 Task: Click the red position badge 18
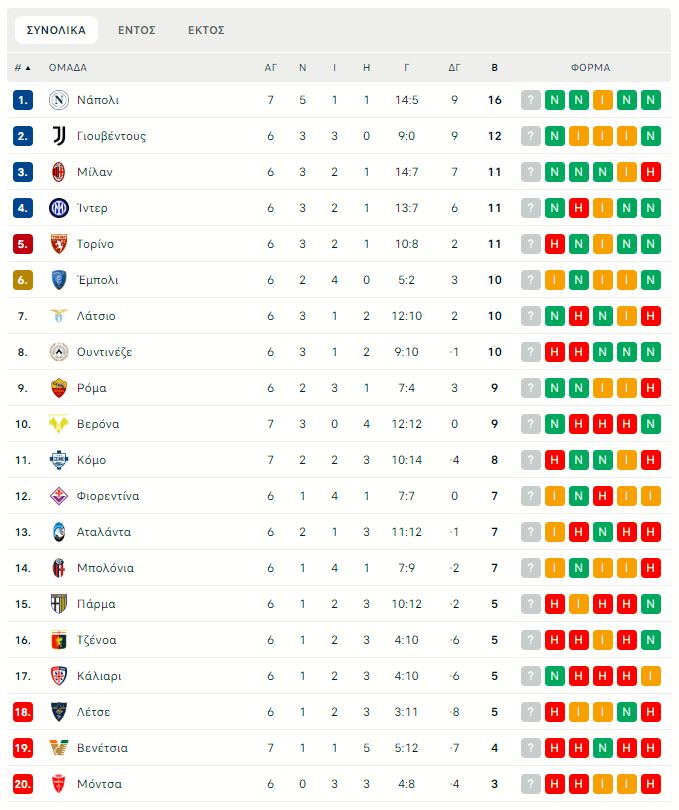23,712
